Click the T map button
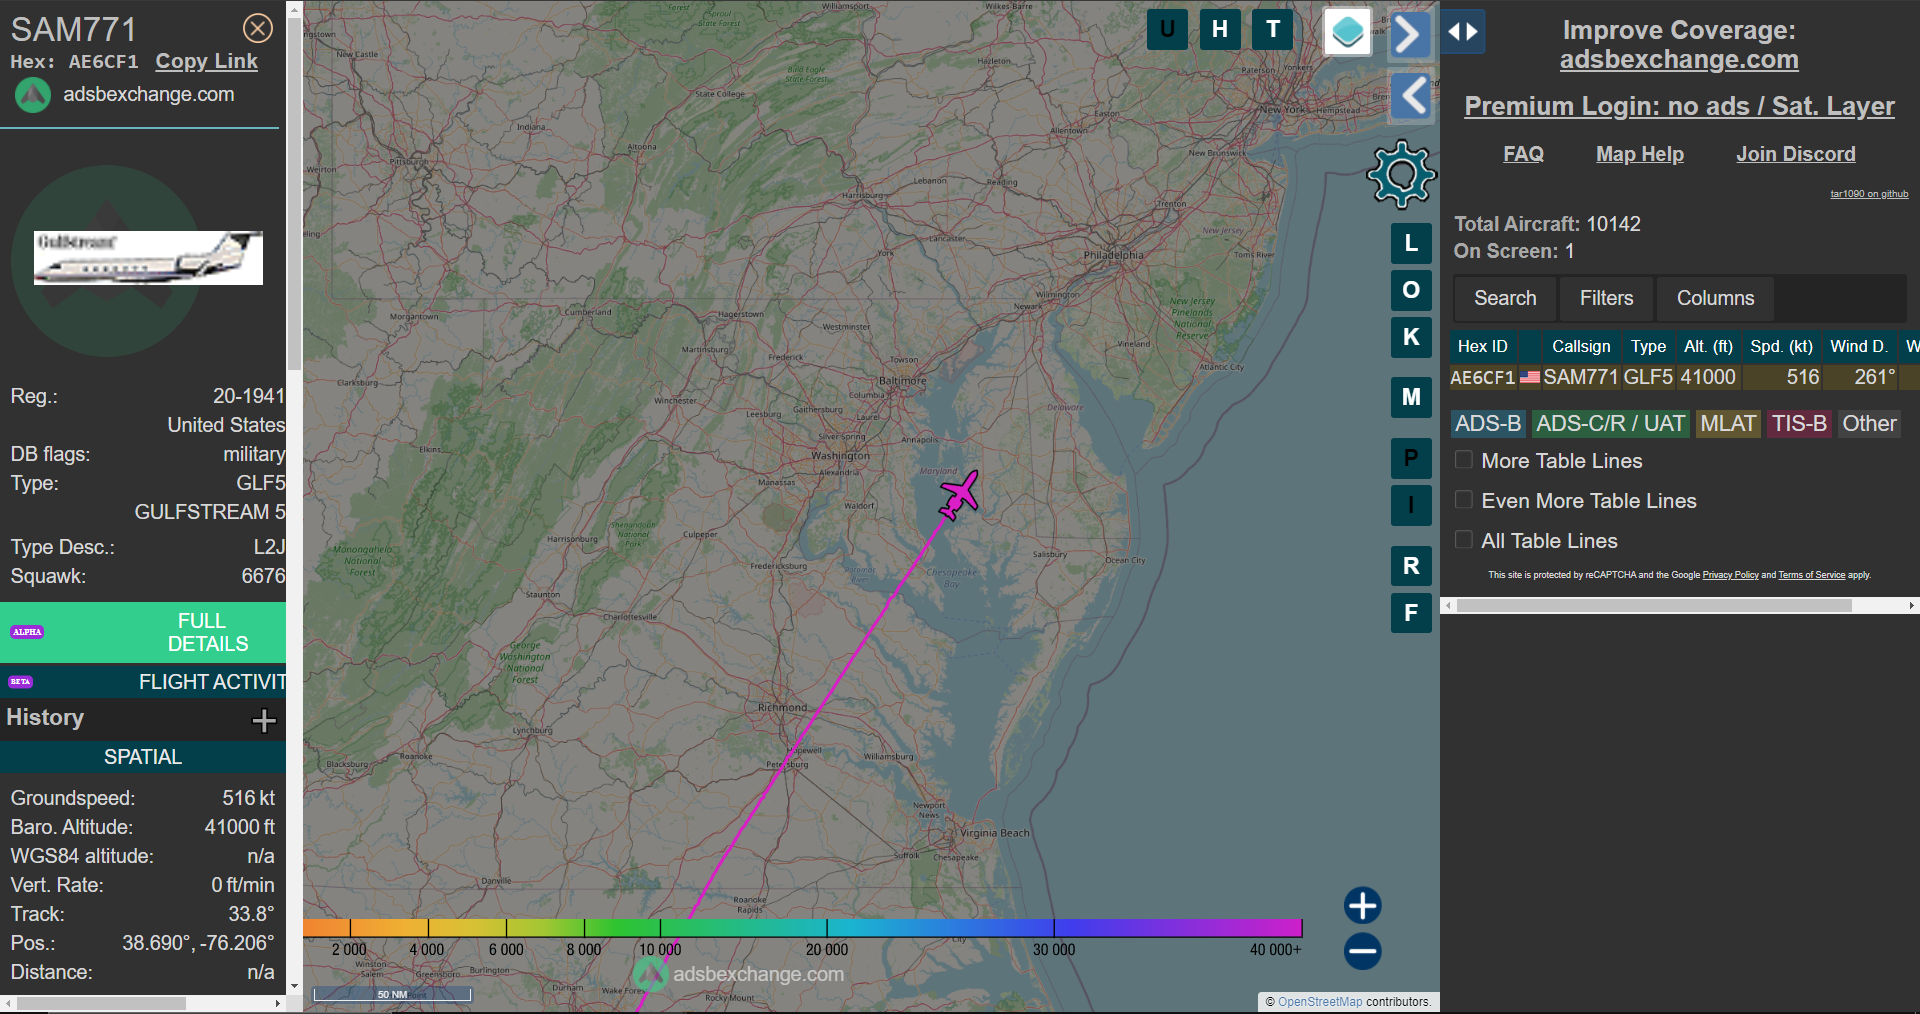The width and height of the screenshot is (1920, 1014). [x=1273, y=29]
